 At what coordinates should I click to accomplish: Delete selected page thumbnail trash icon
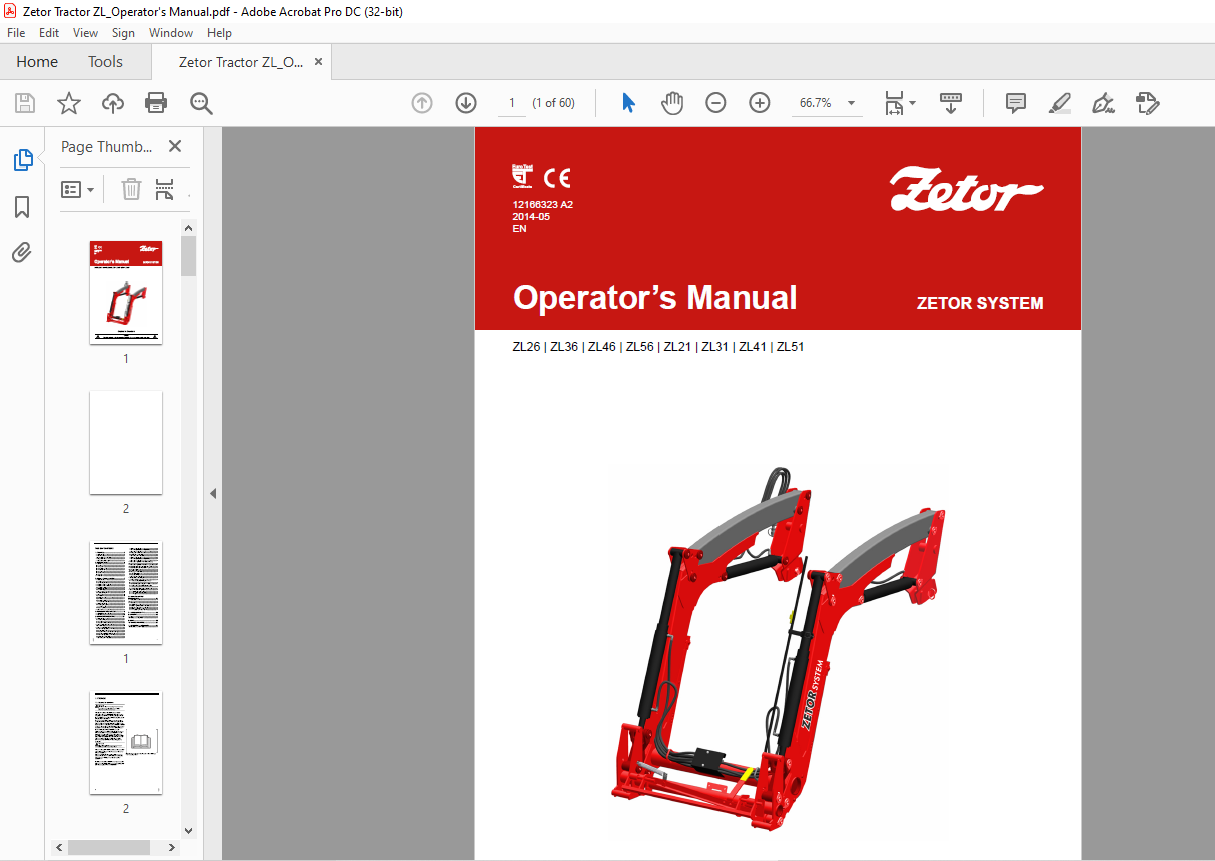(131, 189)
